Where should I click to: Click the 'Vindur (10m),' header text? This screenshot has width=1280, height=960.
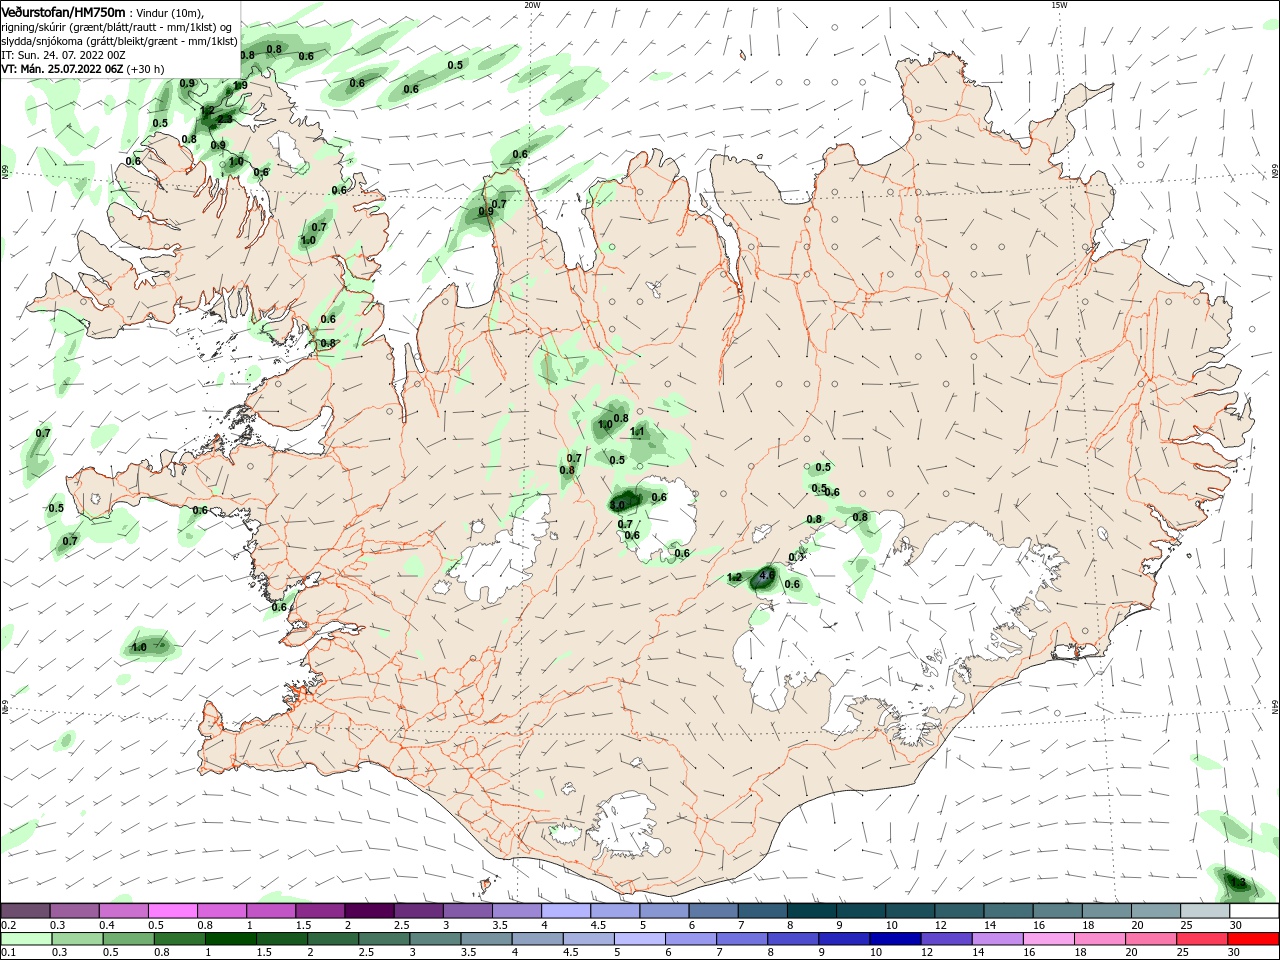pyautogui.click(x=168, y=12)
